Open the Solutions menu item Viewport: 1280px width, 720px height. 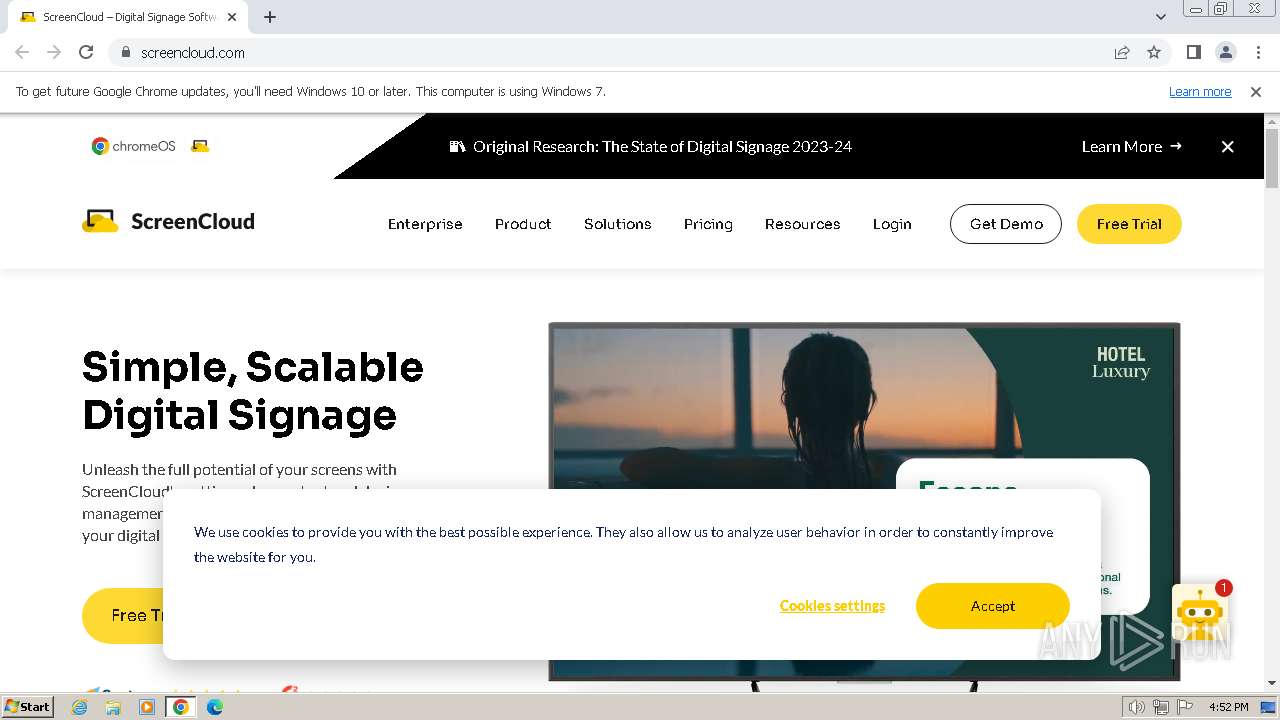[617, 224]
